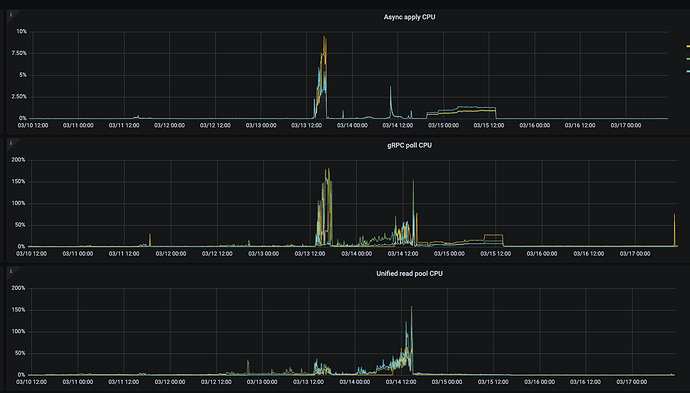Open the Unified read pool CPU panel title menu
This screenshot has width=690, height=393.
409,273
